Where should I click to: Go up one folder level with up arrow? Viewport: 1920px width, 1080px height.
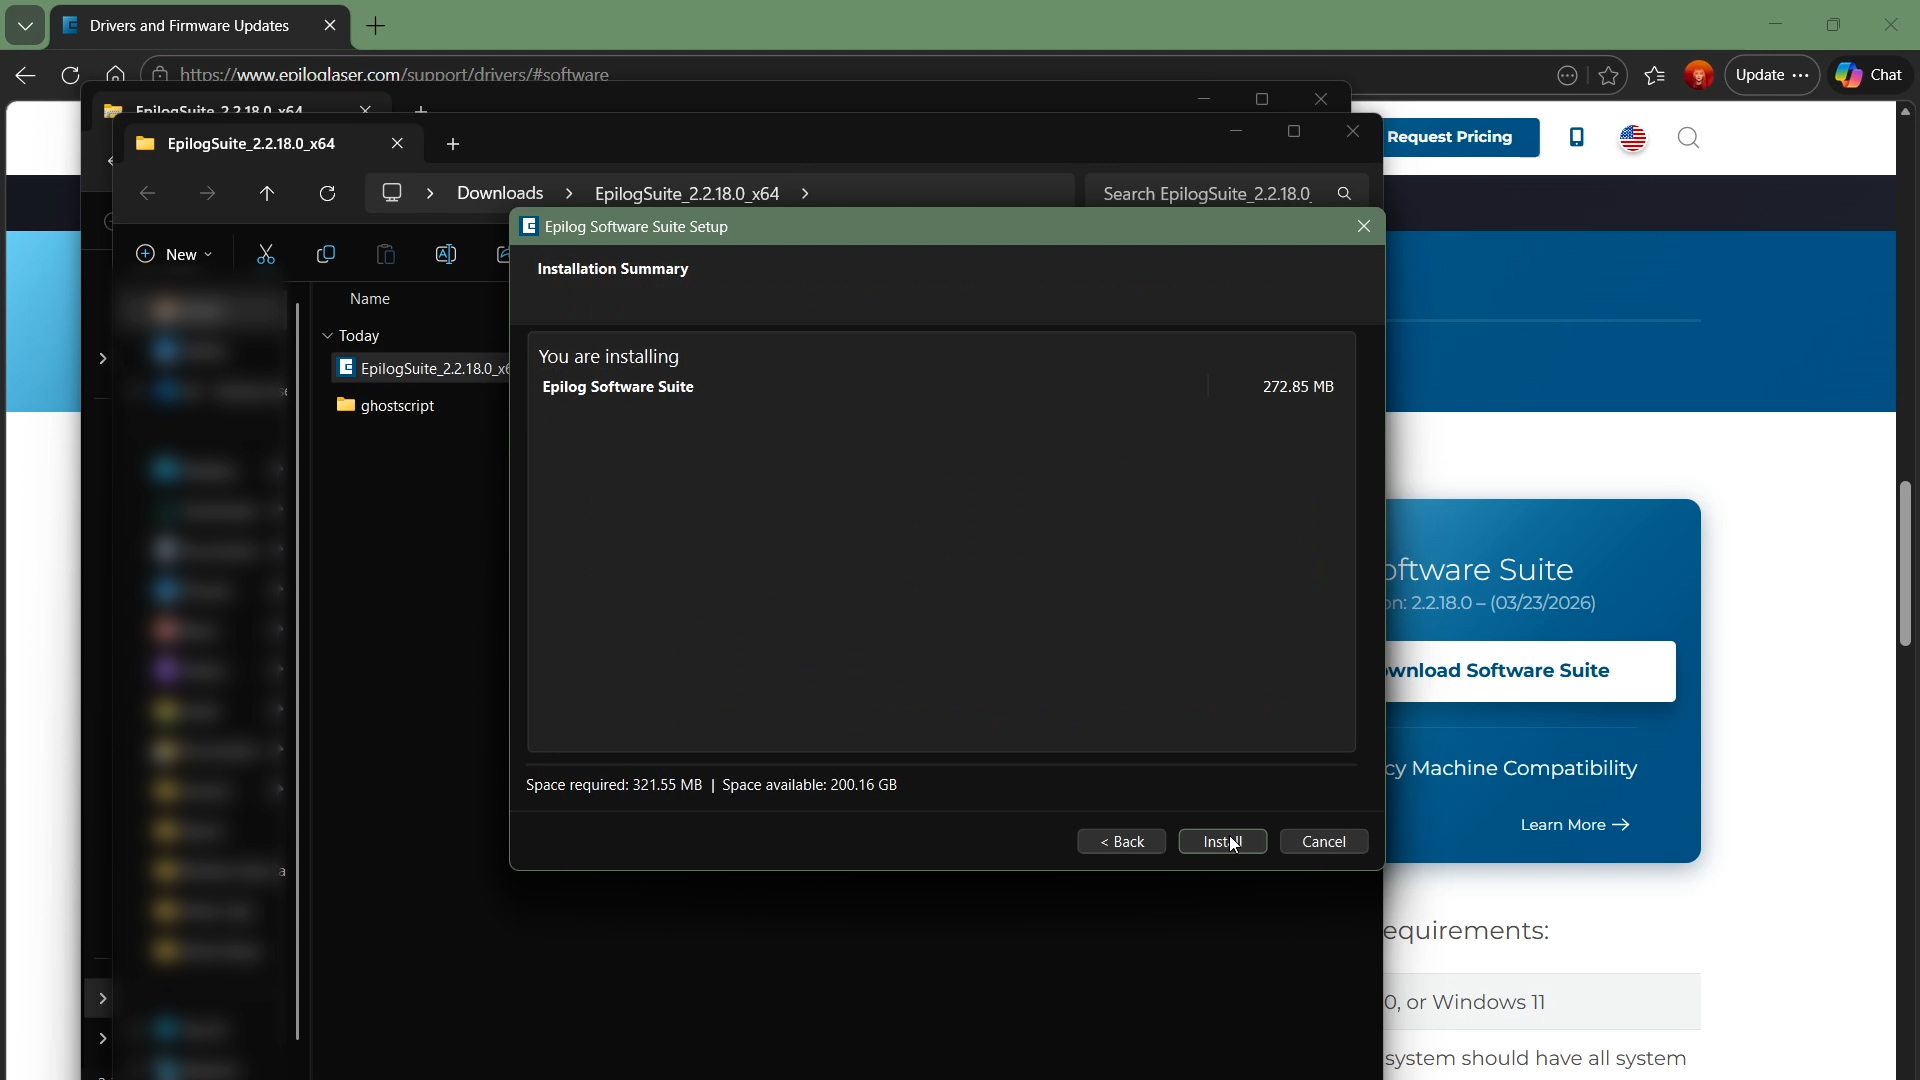tap(267, 194)
